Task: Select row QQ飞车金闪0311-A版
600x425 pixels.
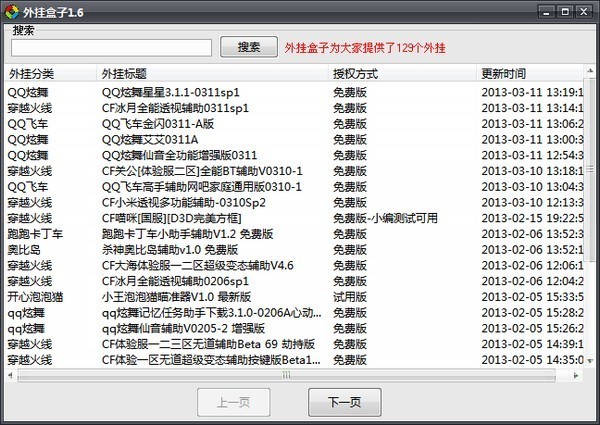Action: (295, 124)
